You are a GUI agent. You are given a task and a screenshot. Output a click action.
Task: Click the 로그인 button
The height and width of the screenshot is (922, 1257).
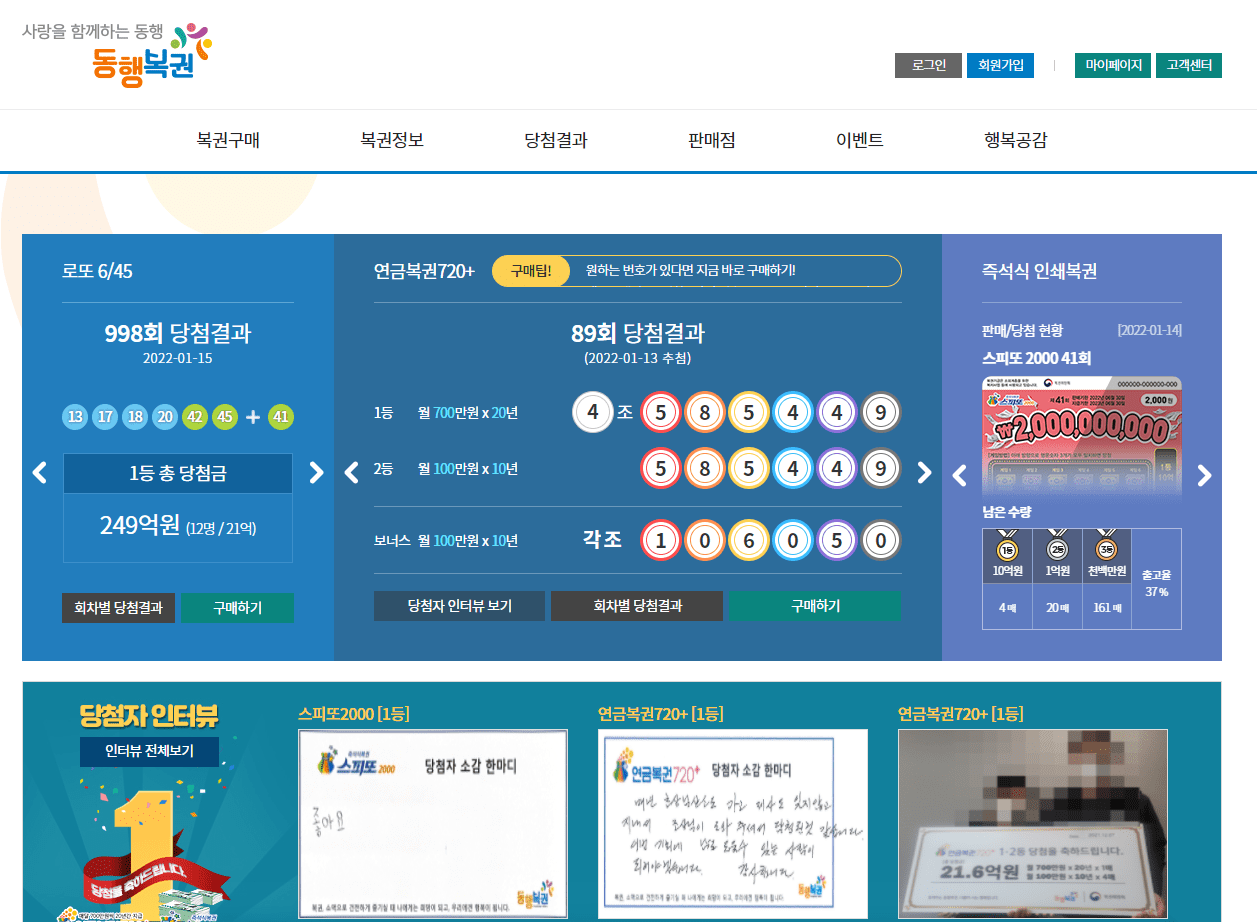(x=928, y=65)
